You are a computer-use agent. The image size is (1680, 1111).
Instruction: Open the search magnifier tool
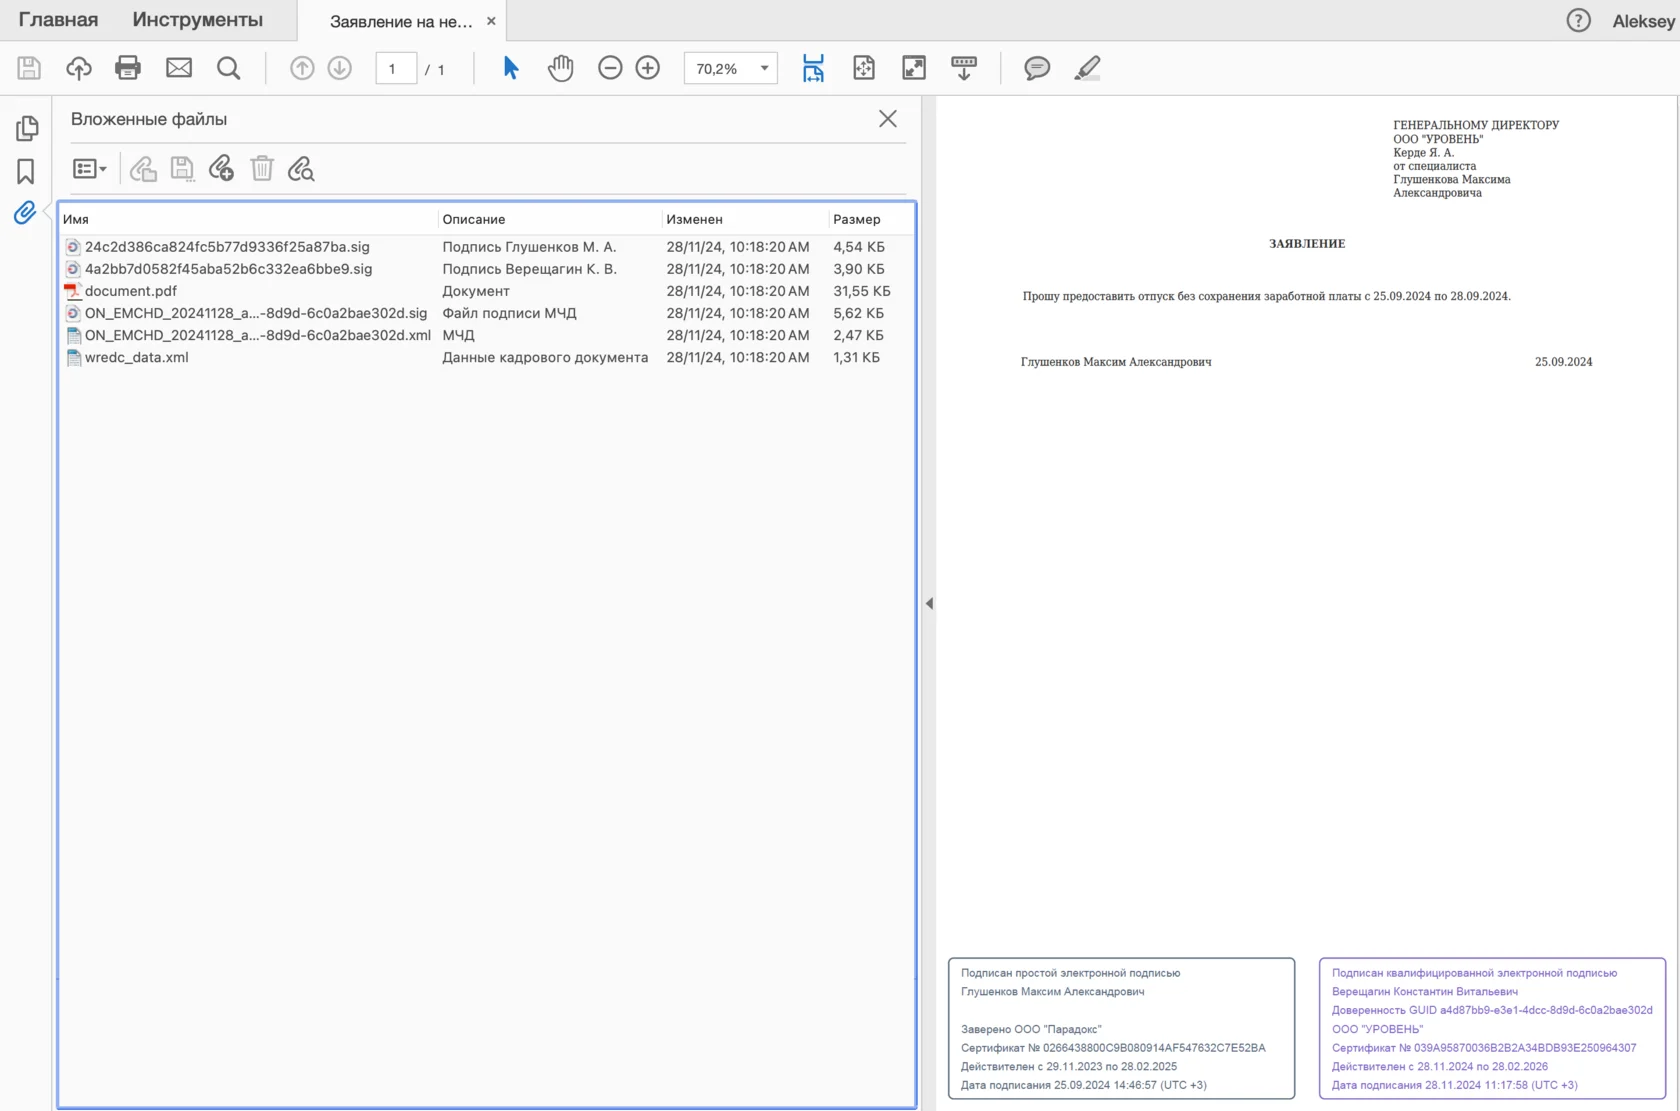[229, 68]
